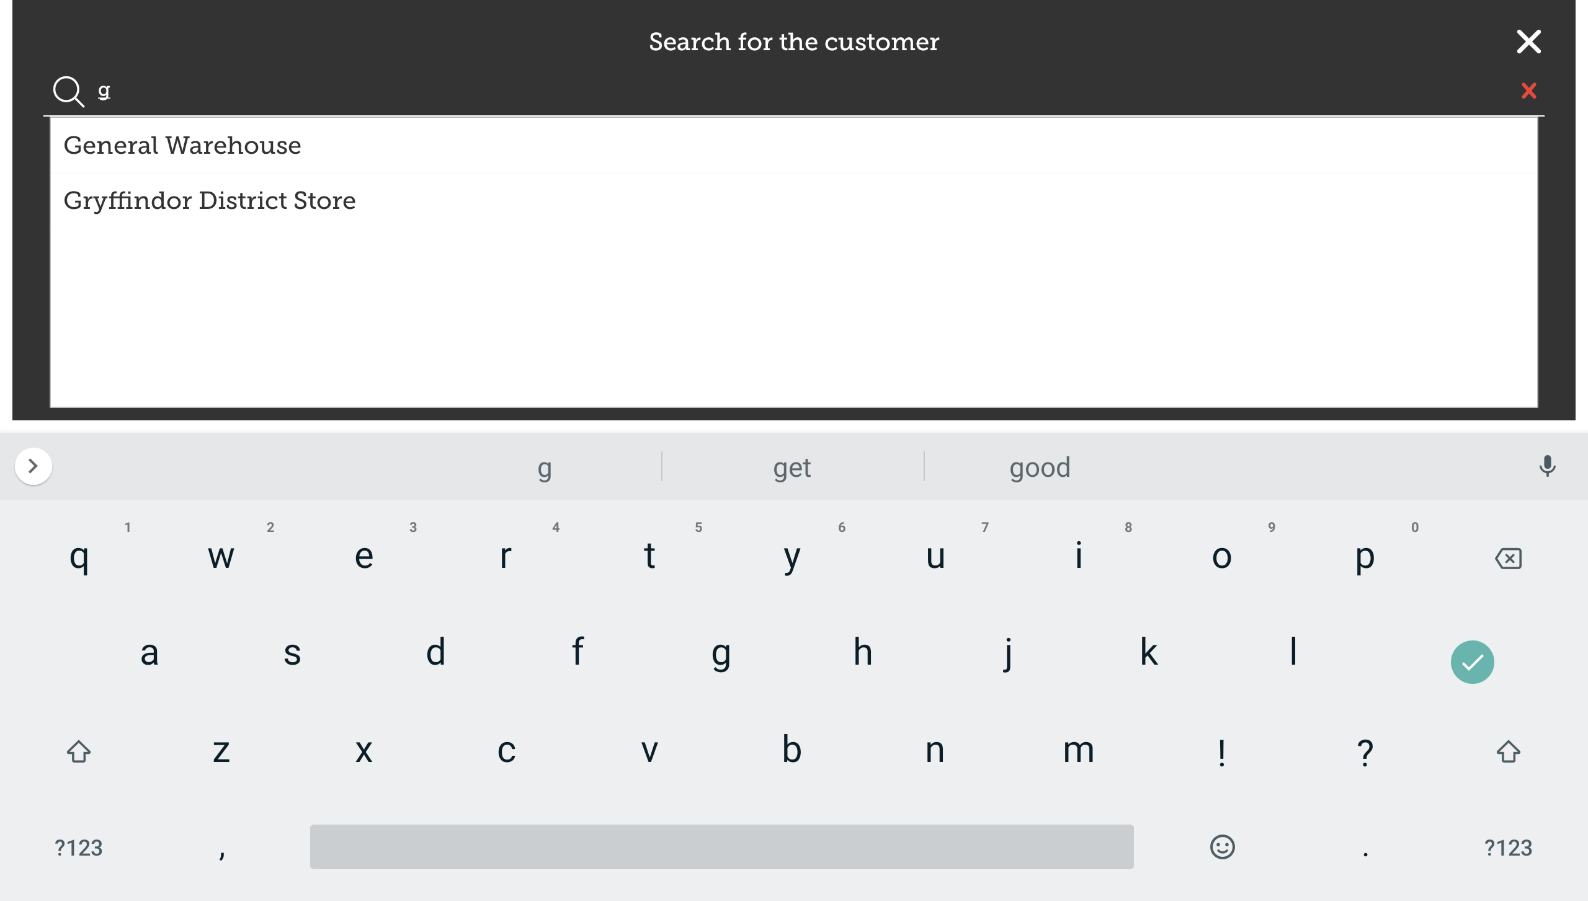This screenshot has width=1588, height=901.
Task: Switch to symbols with right ?123 key
Action: tap(1508, 848)
